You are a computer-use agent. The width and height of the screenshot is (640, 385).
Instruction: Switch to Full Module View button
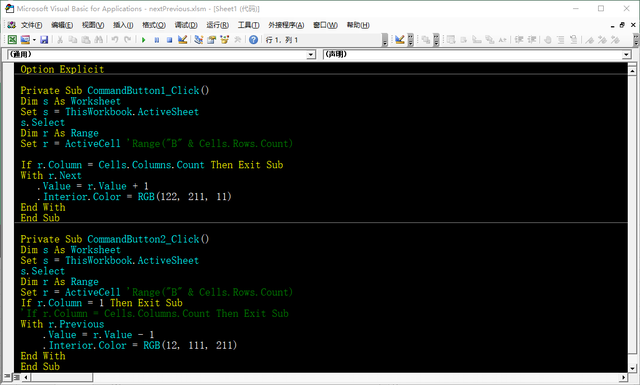17,377
